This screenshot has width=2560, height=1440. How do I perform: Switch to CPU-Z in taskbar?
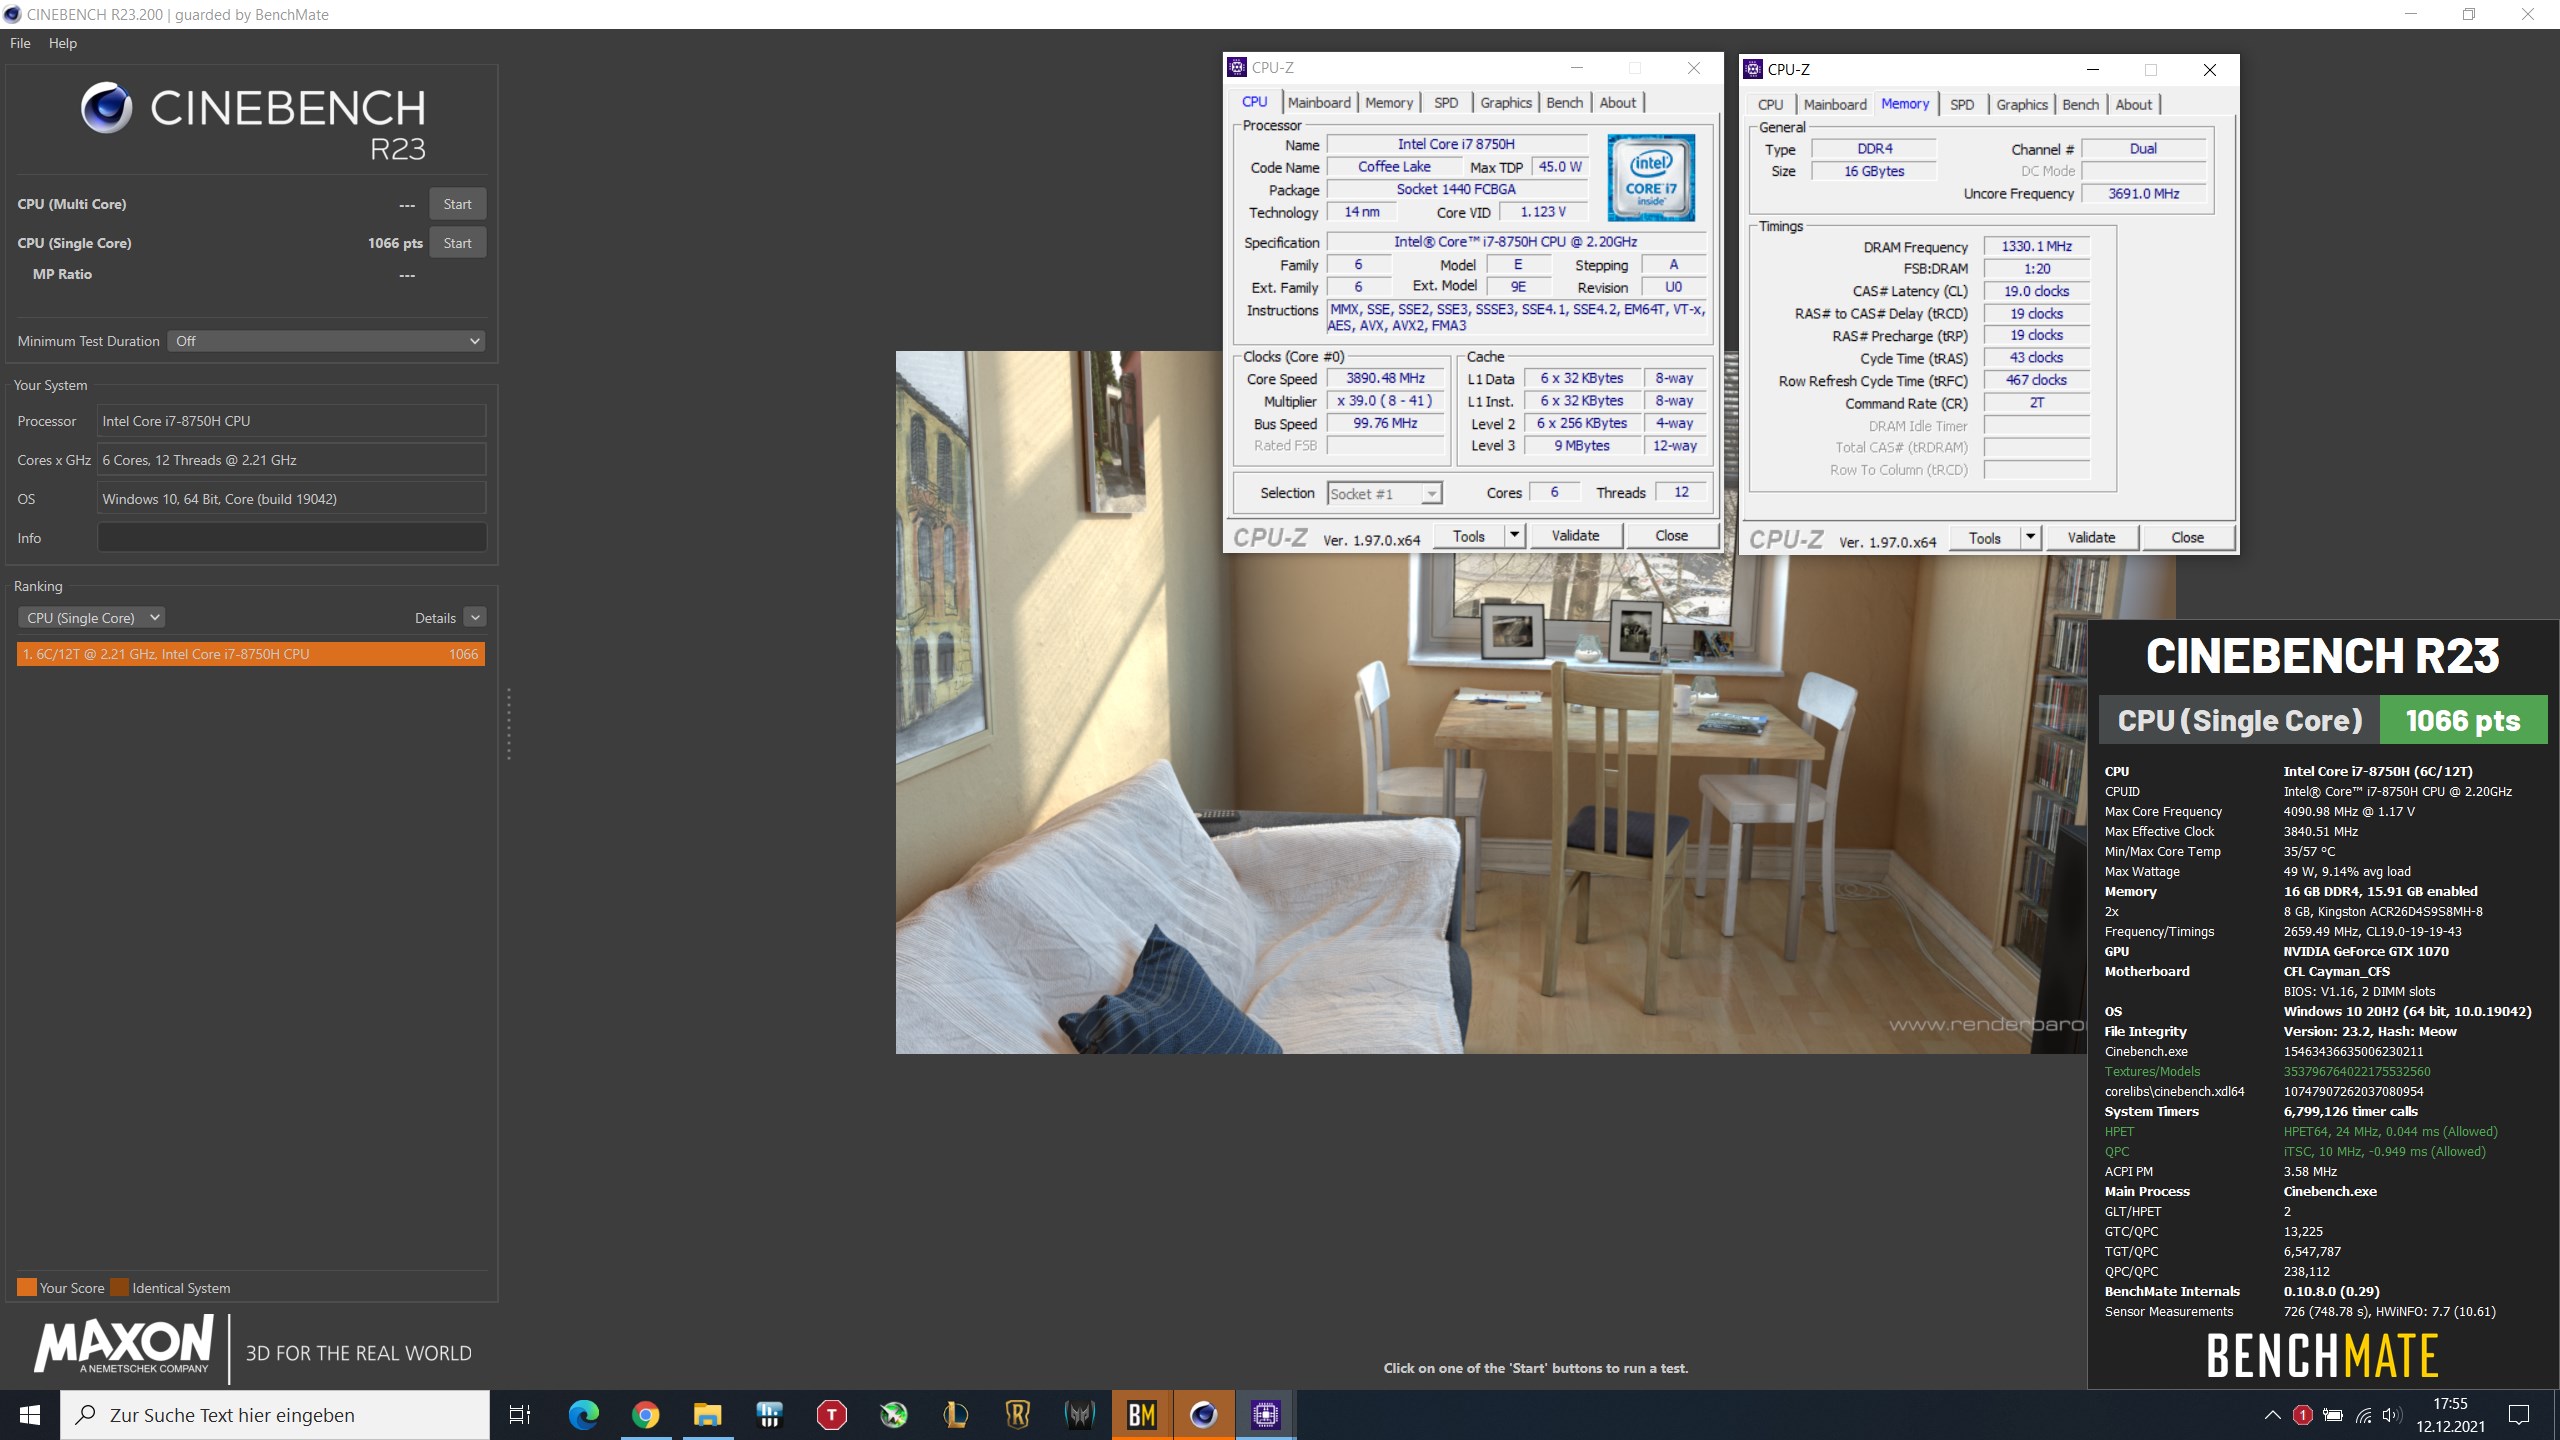tap(1266, 1415)
